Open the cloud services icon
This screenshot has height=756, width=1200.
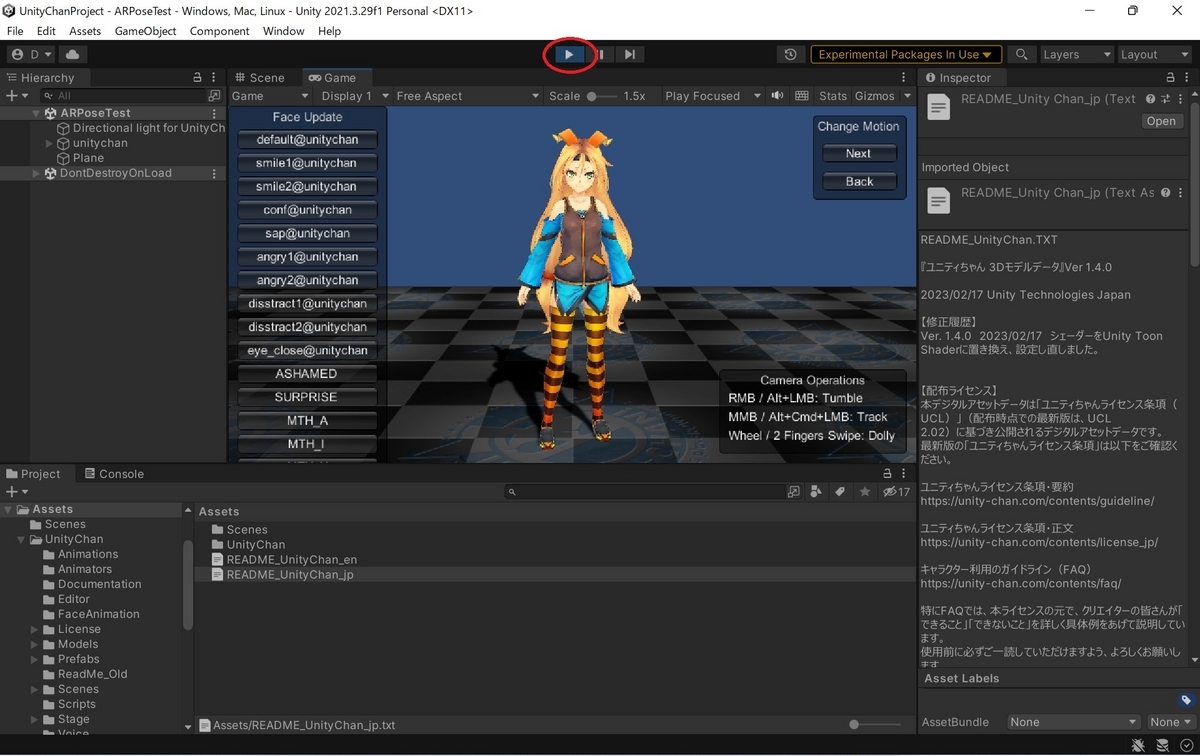pos(72,54)
